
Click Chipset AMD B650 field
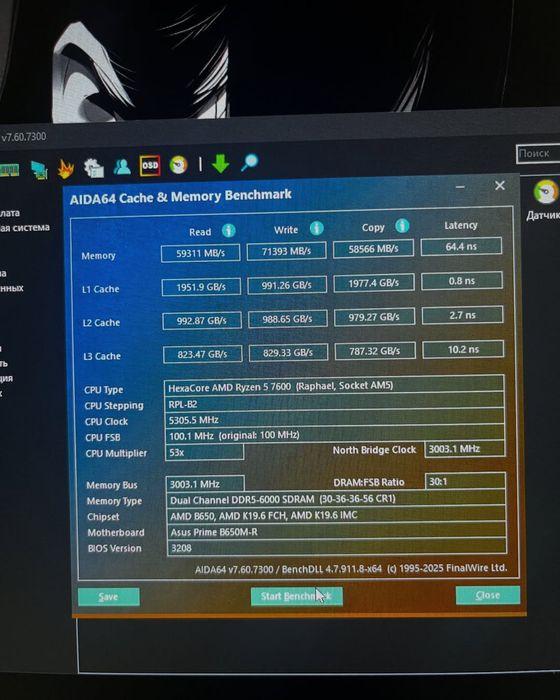(337, 515)
